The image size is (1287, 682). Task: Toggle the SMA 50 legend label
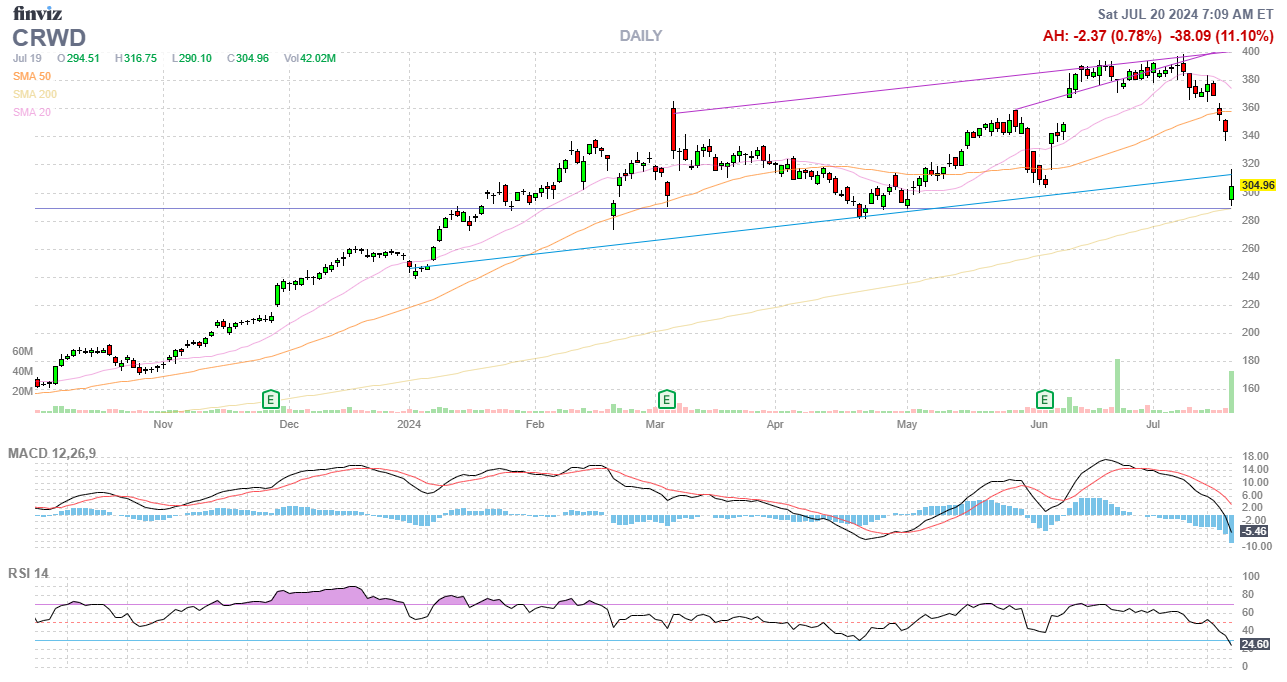[32, 76]
